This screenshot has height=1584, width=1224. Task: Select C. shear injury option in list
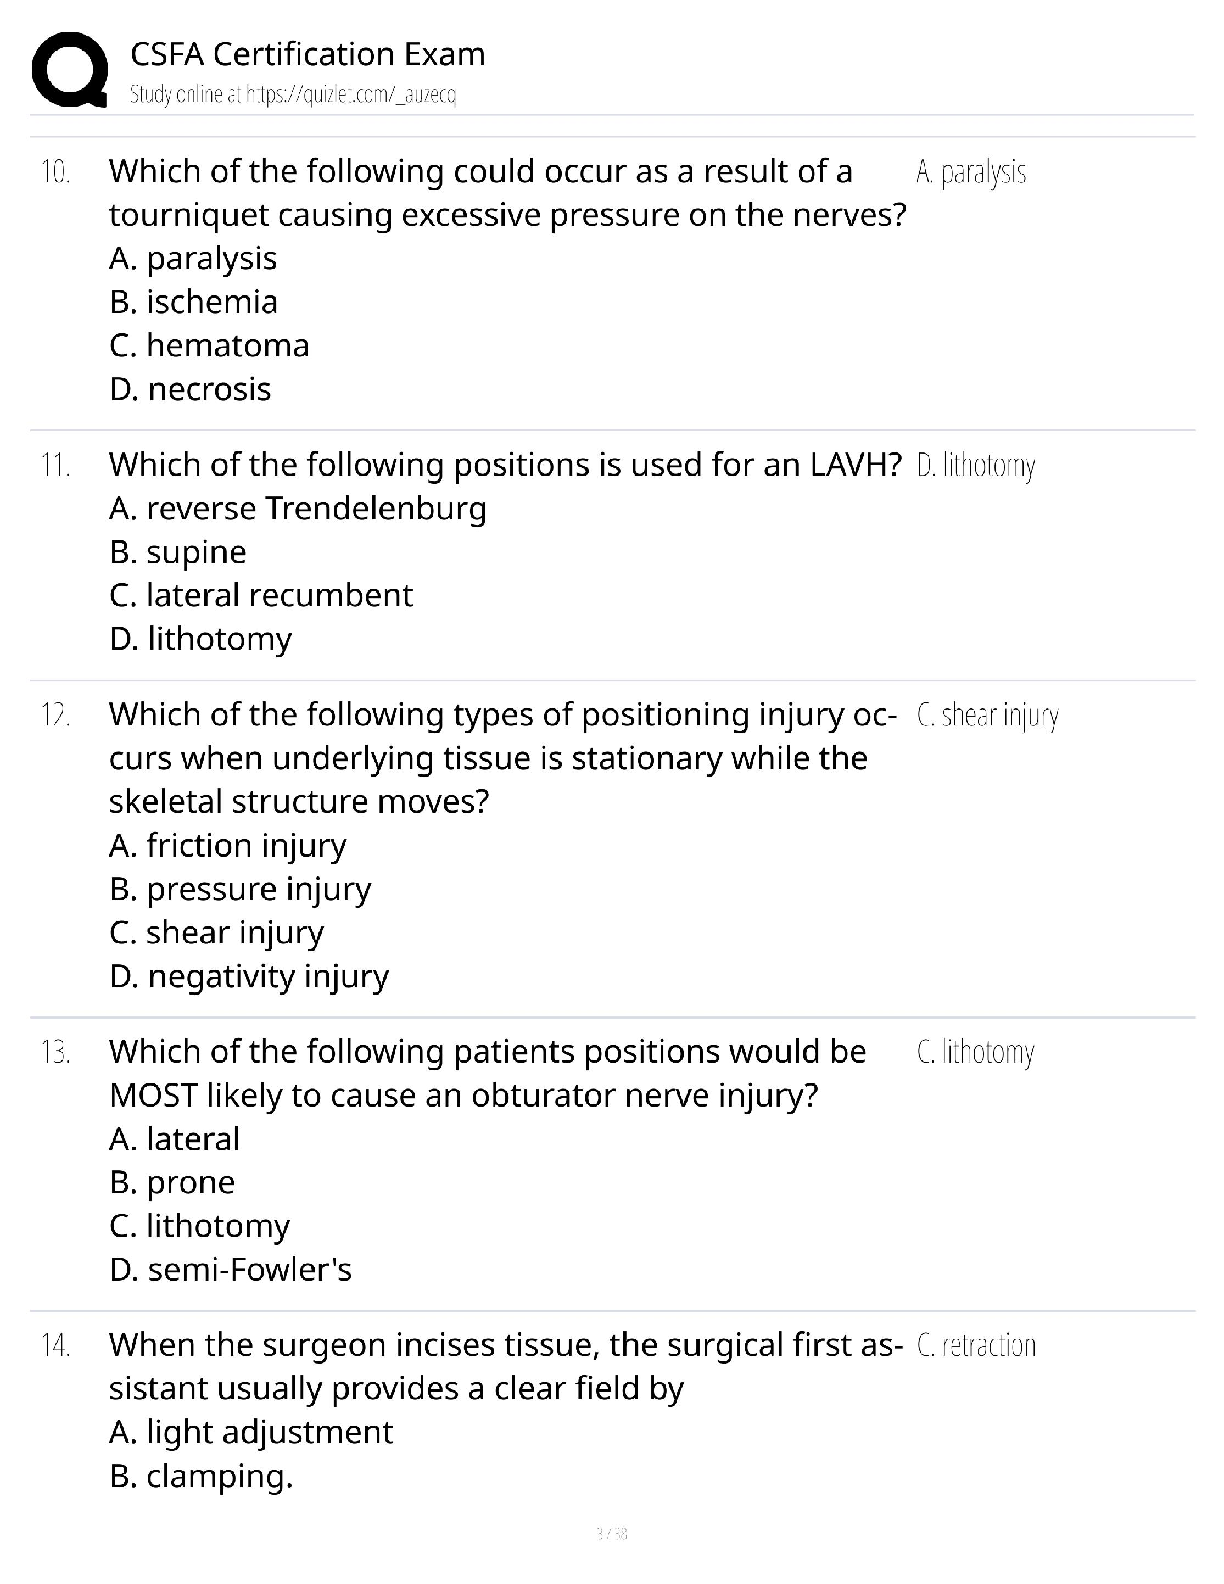point(217,933)
